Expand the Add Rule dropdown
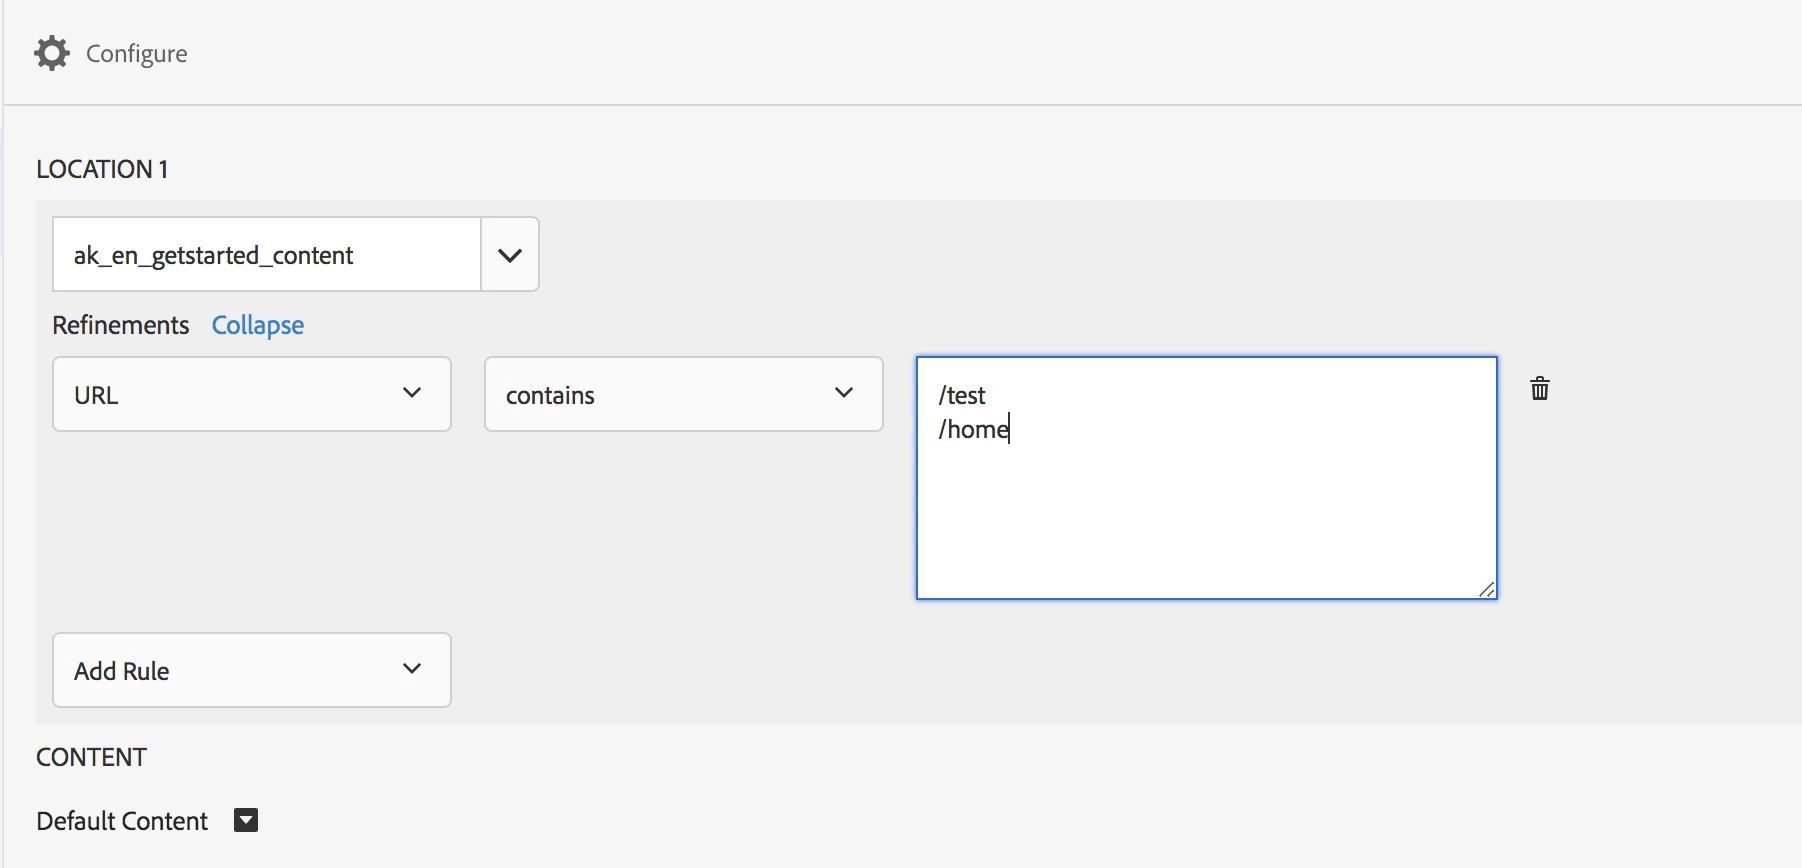This screenshot has height=868, width=1802. click(x=252, y=670)
